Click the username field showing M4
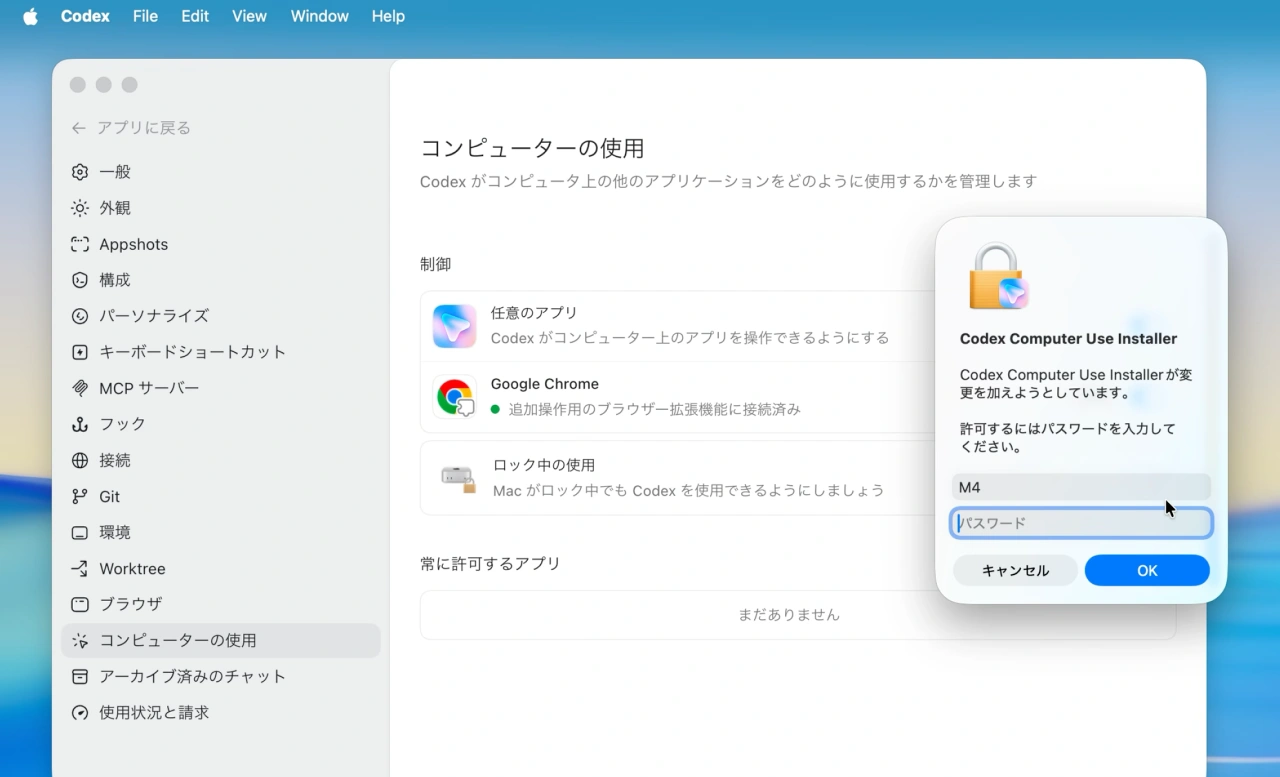 1081,487
